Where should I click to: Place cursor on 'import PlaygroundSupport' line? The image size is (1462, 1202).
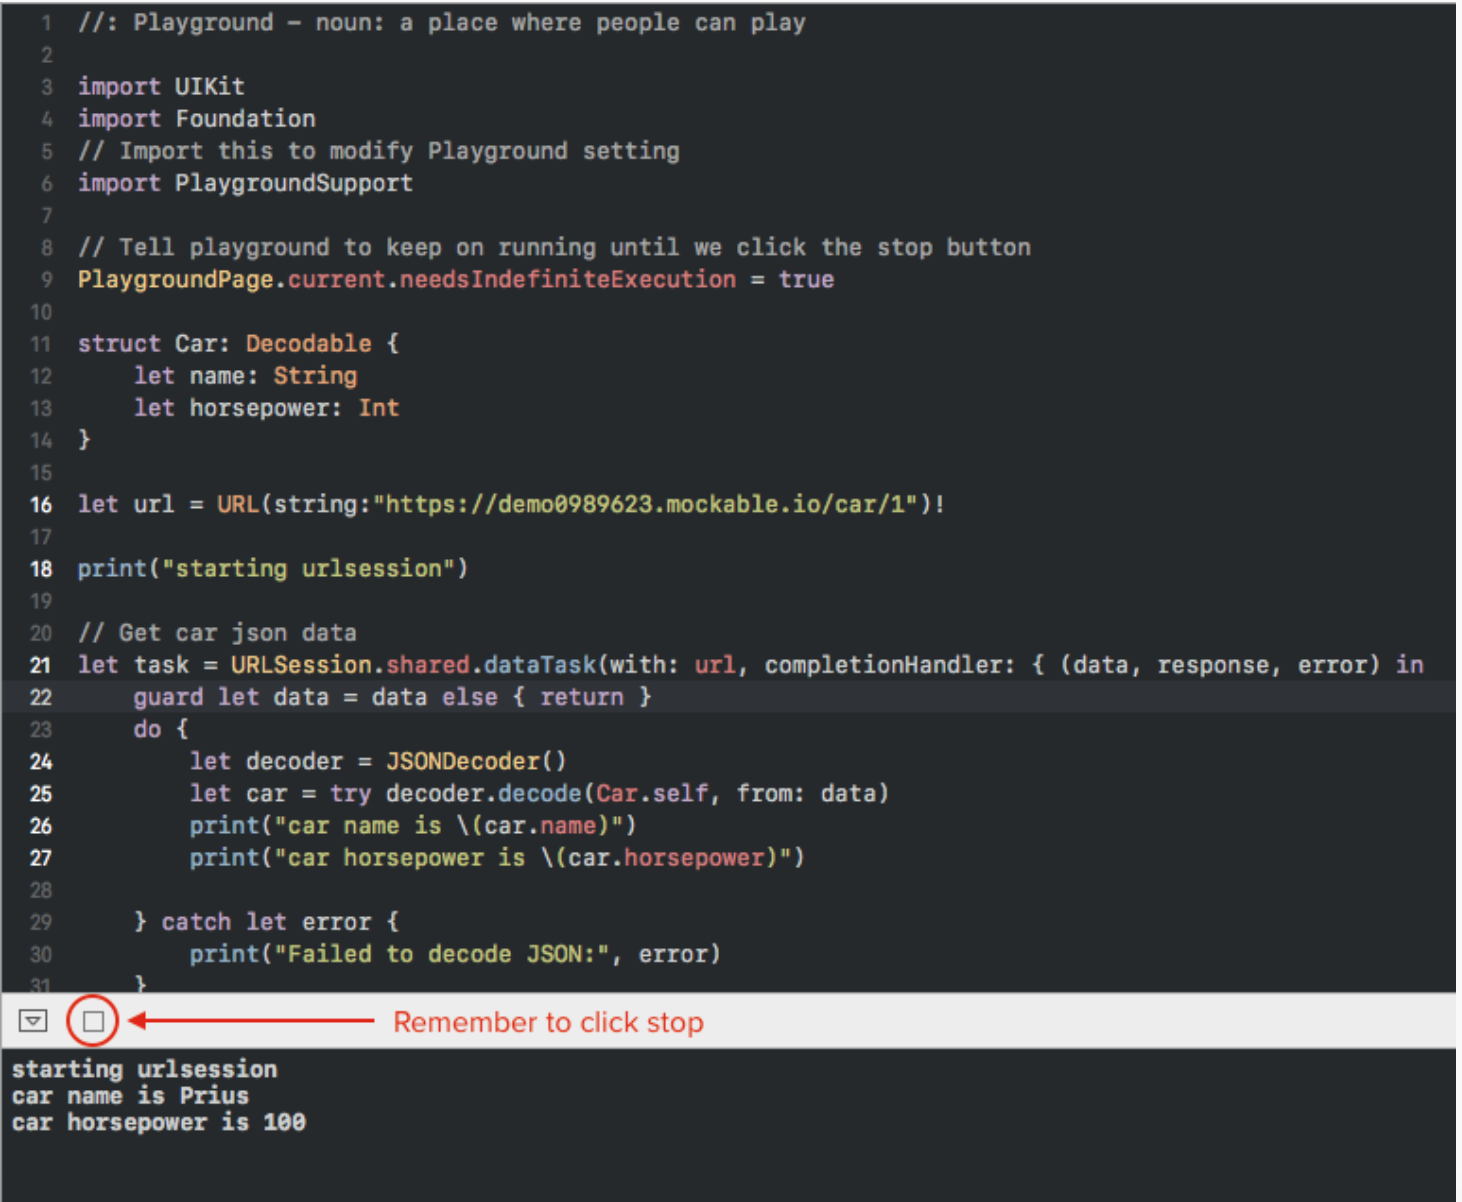(x=245, y=183)
